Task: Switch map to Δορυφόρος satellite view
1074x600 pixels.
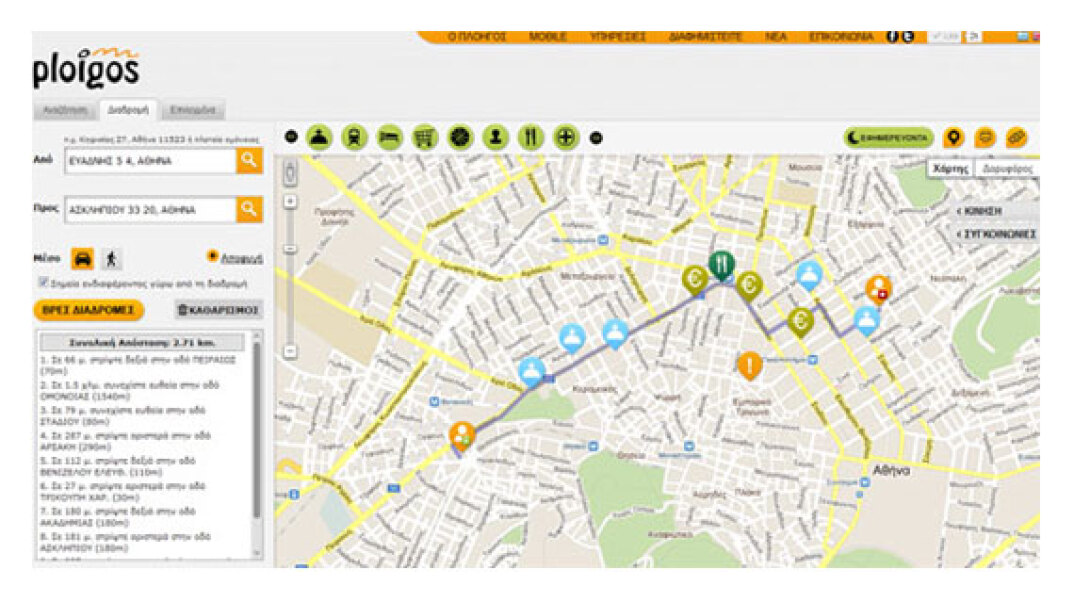Action: (1005, 169)
